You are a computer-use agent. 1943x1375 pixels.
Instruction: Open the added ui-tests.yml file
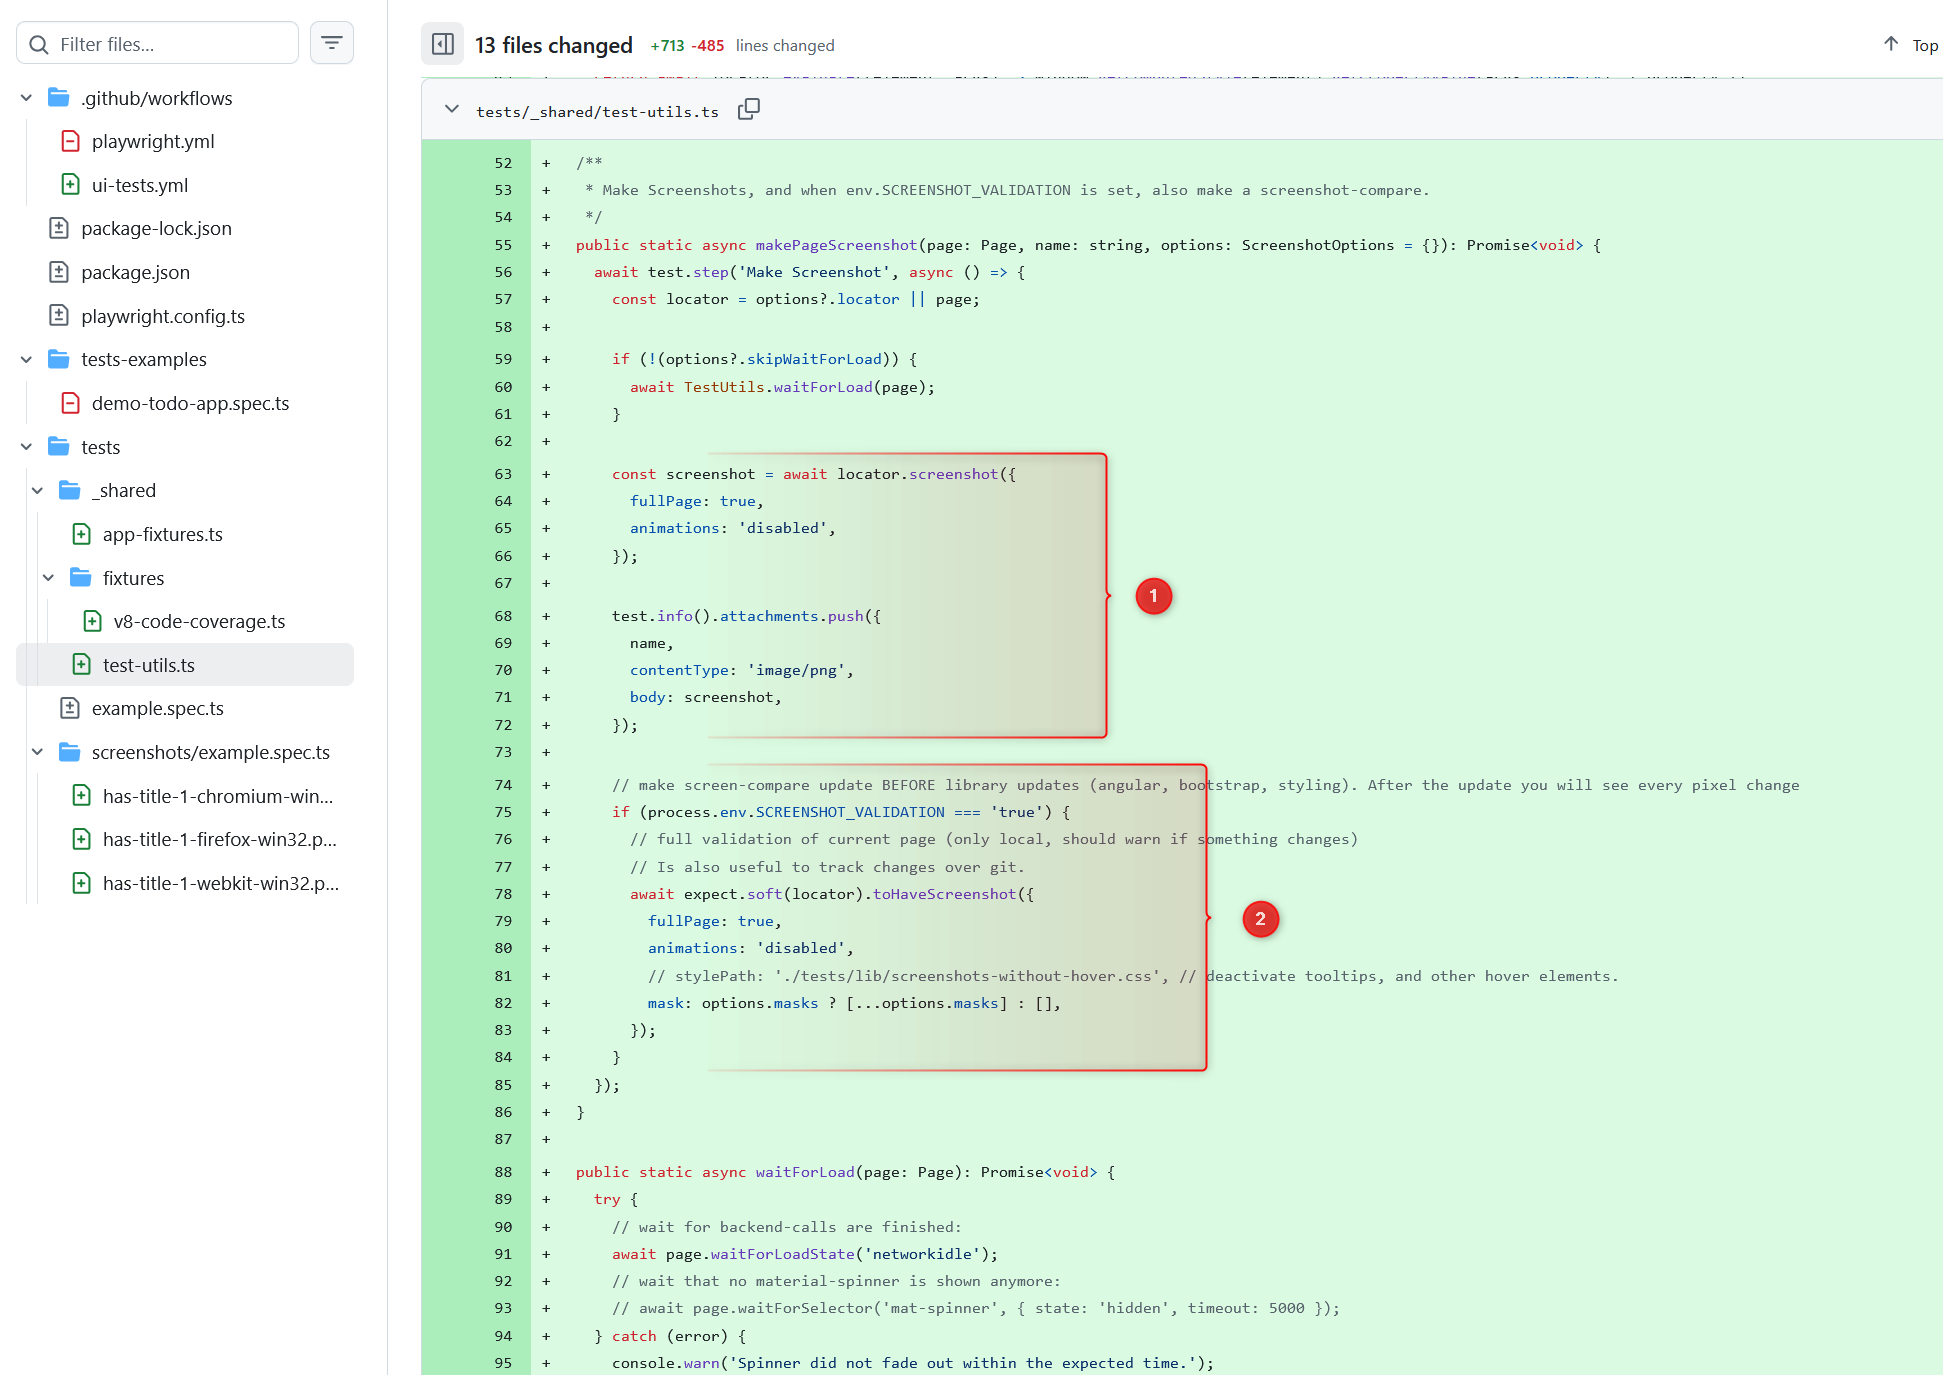click(x=139, y=185)
